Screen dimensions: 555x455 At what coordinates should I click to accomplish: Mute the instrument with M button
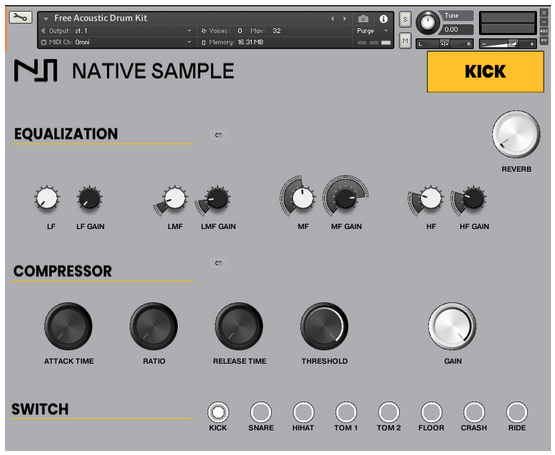405,41
